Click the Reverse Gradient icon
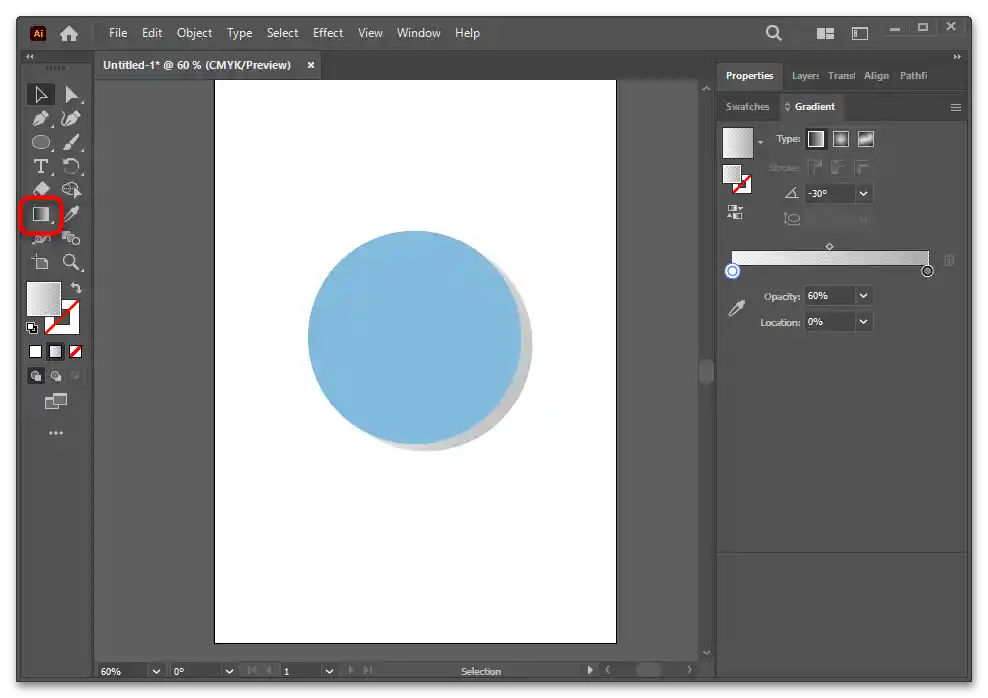The width and height of the screenshot is (988, 698). (x=735, y=212)
